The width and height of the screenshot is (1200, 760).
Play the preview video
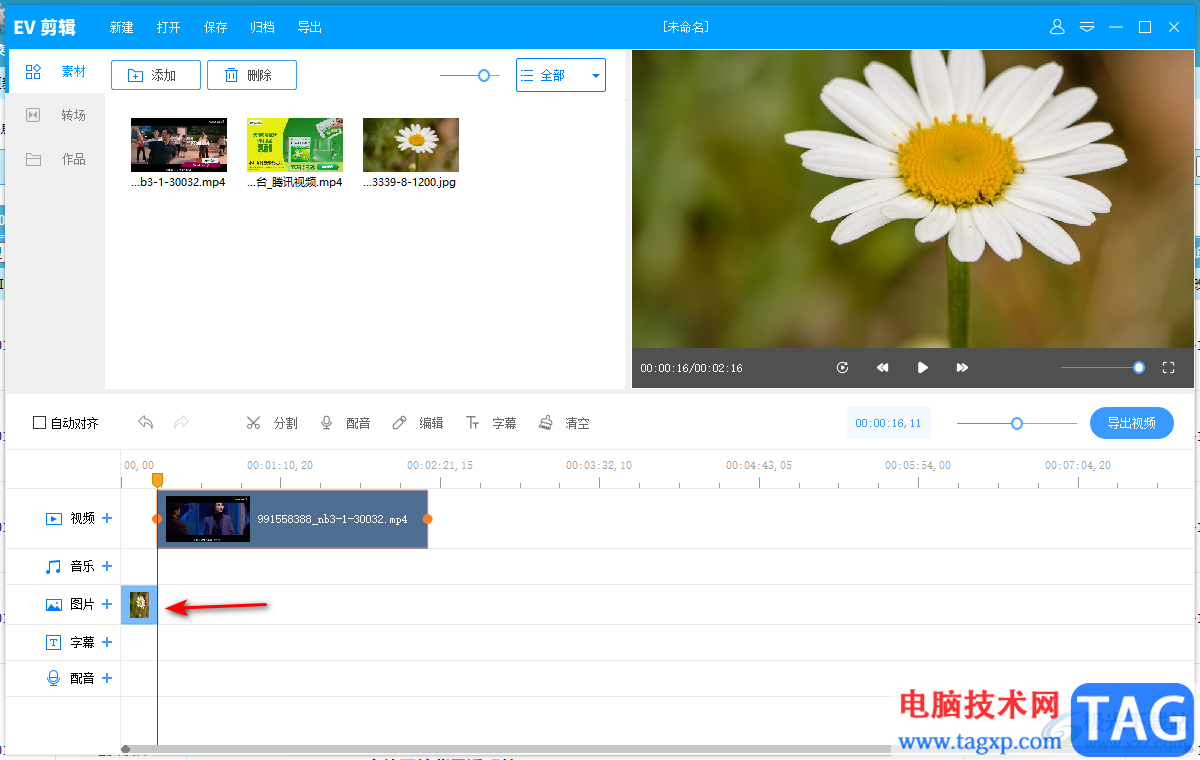point(923,368)
